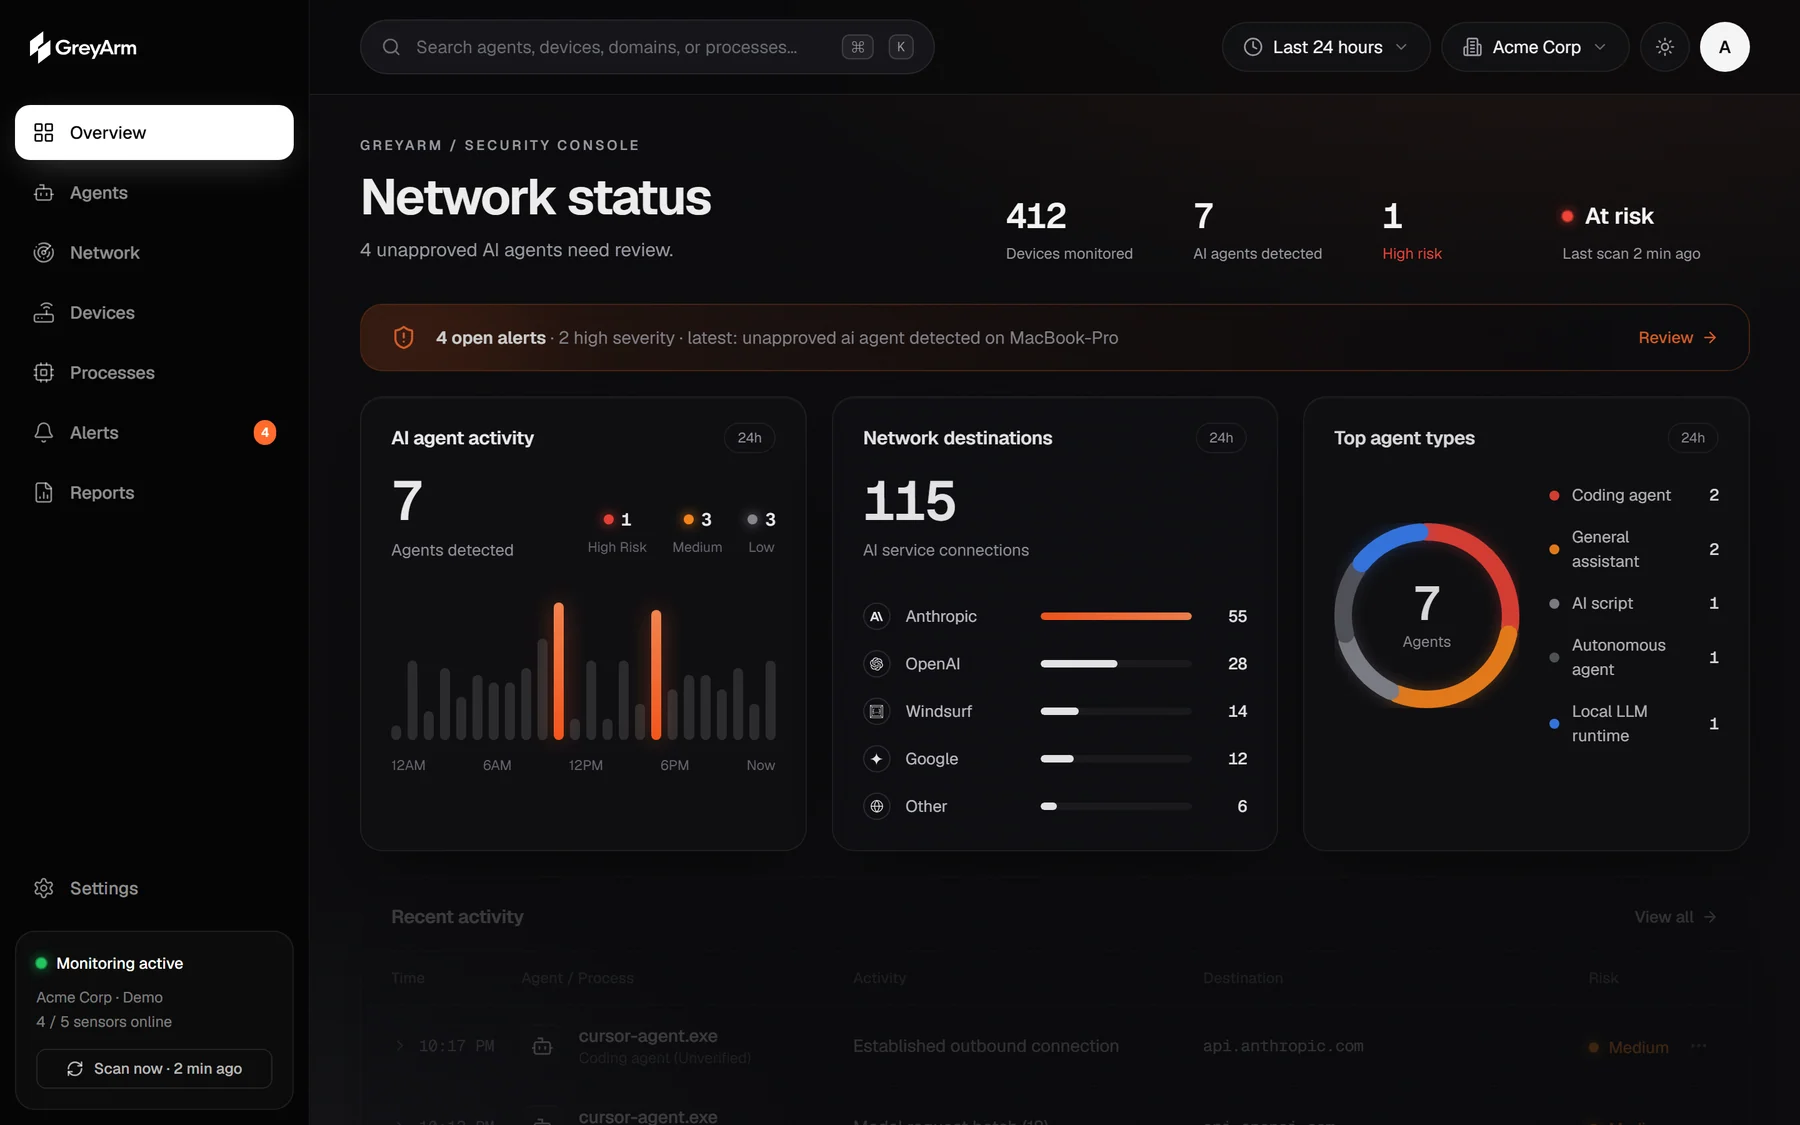Open Devices in the sidebar
This screenshot has height=1125, width=1800.
point(154,312)
